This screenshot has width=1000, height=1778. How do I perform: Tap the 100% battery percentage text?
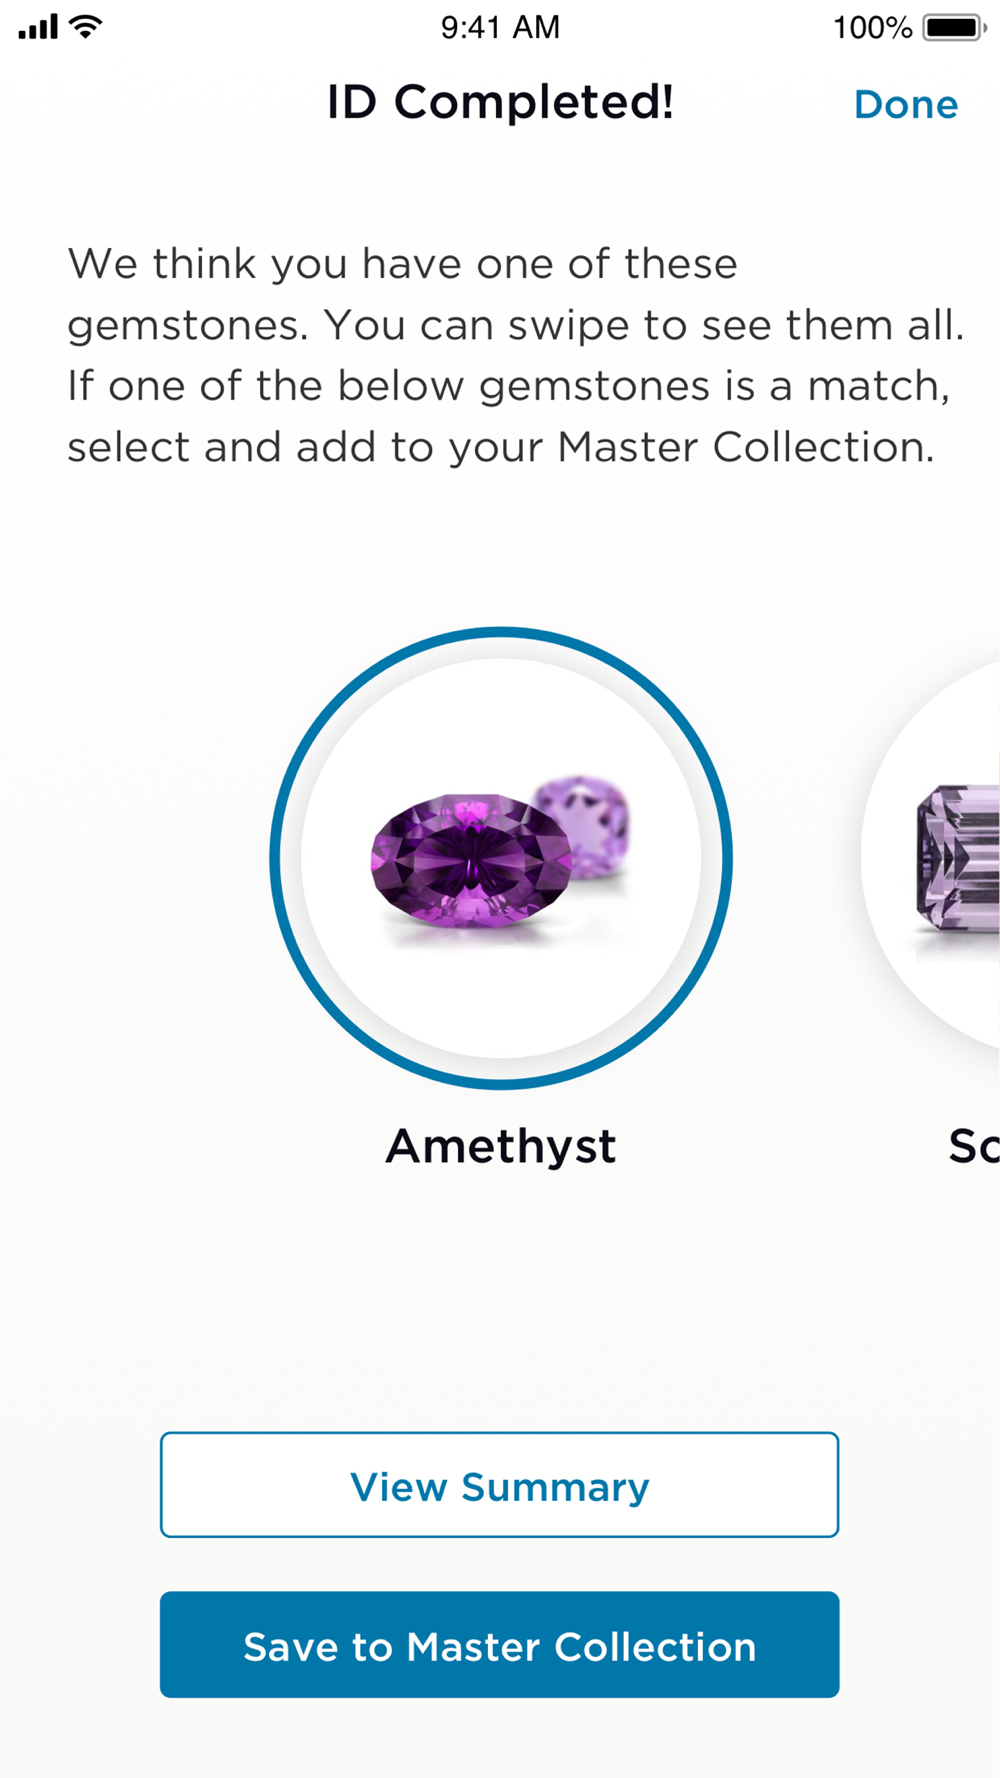pyautogui.click(x=872, y=27)
